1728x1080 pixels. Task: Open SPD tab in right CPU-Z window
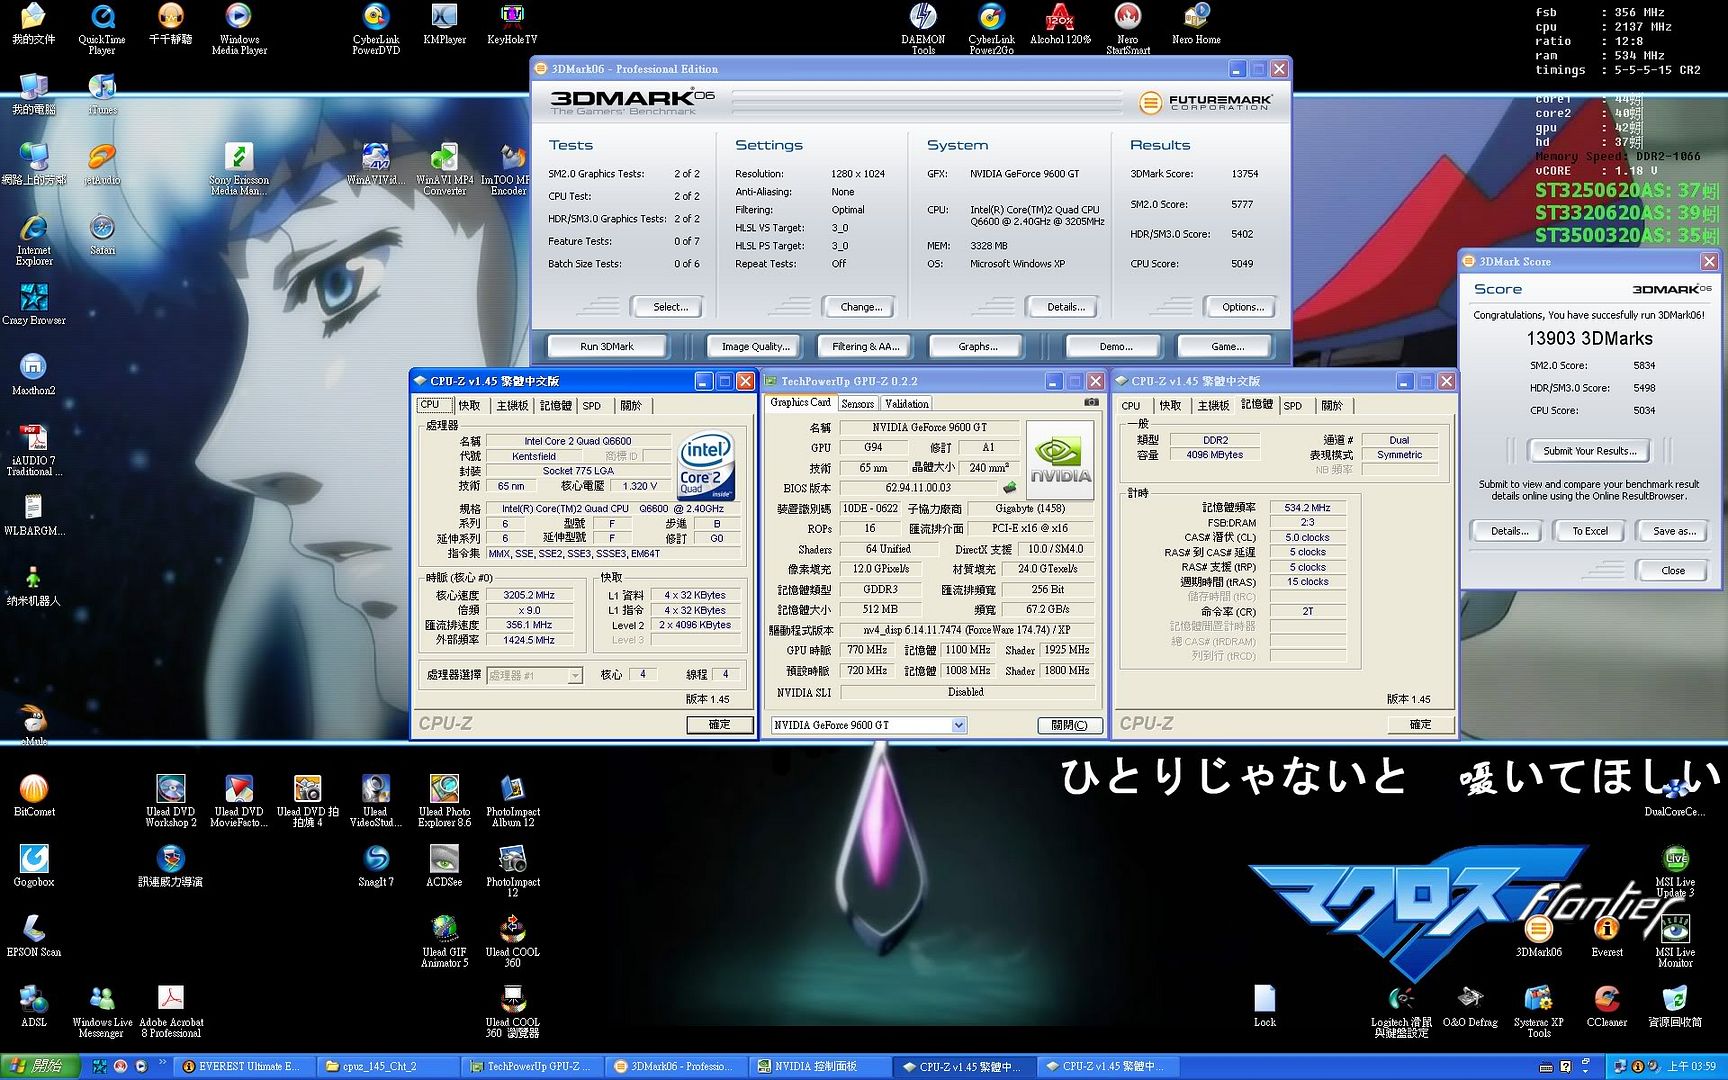[x=1293, y=405]
